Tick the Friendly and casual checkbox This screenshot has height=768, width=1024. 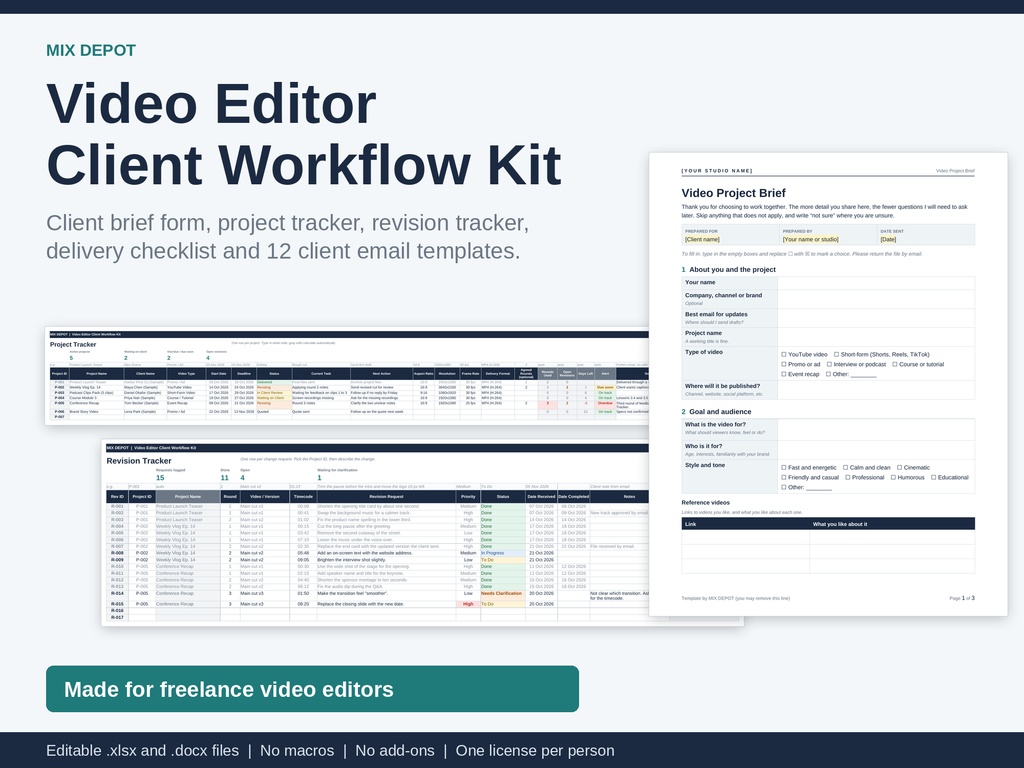pyautogui.click(x=784, y=477)
